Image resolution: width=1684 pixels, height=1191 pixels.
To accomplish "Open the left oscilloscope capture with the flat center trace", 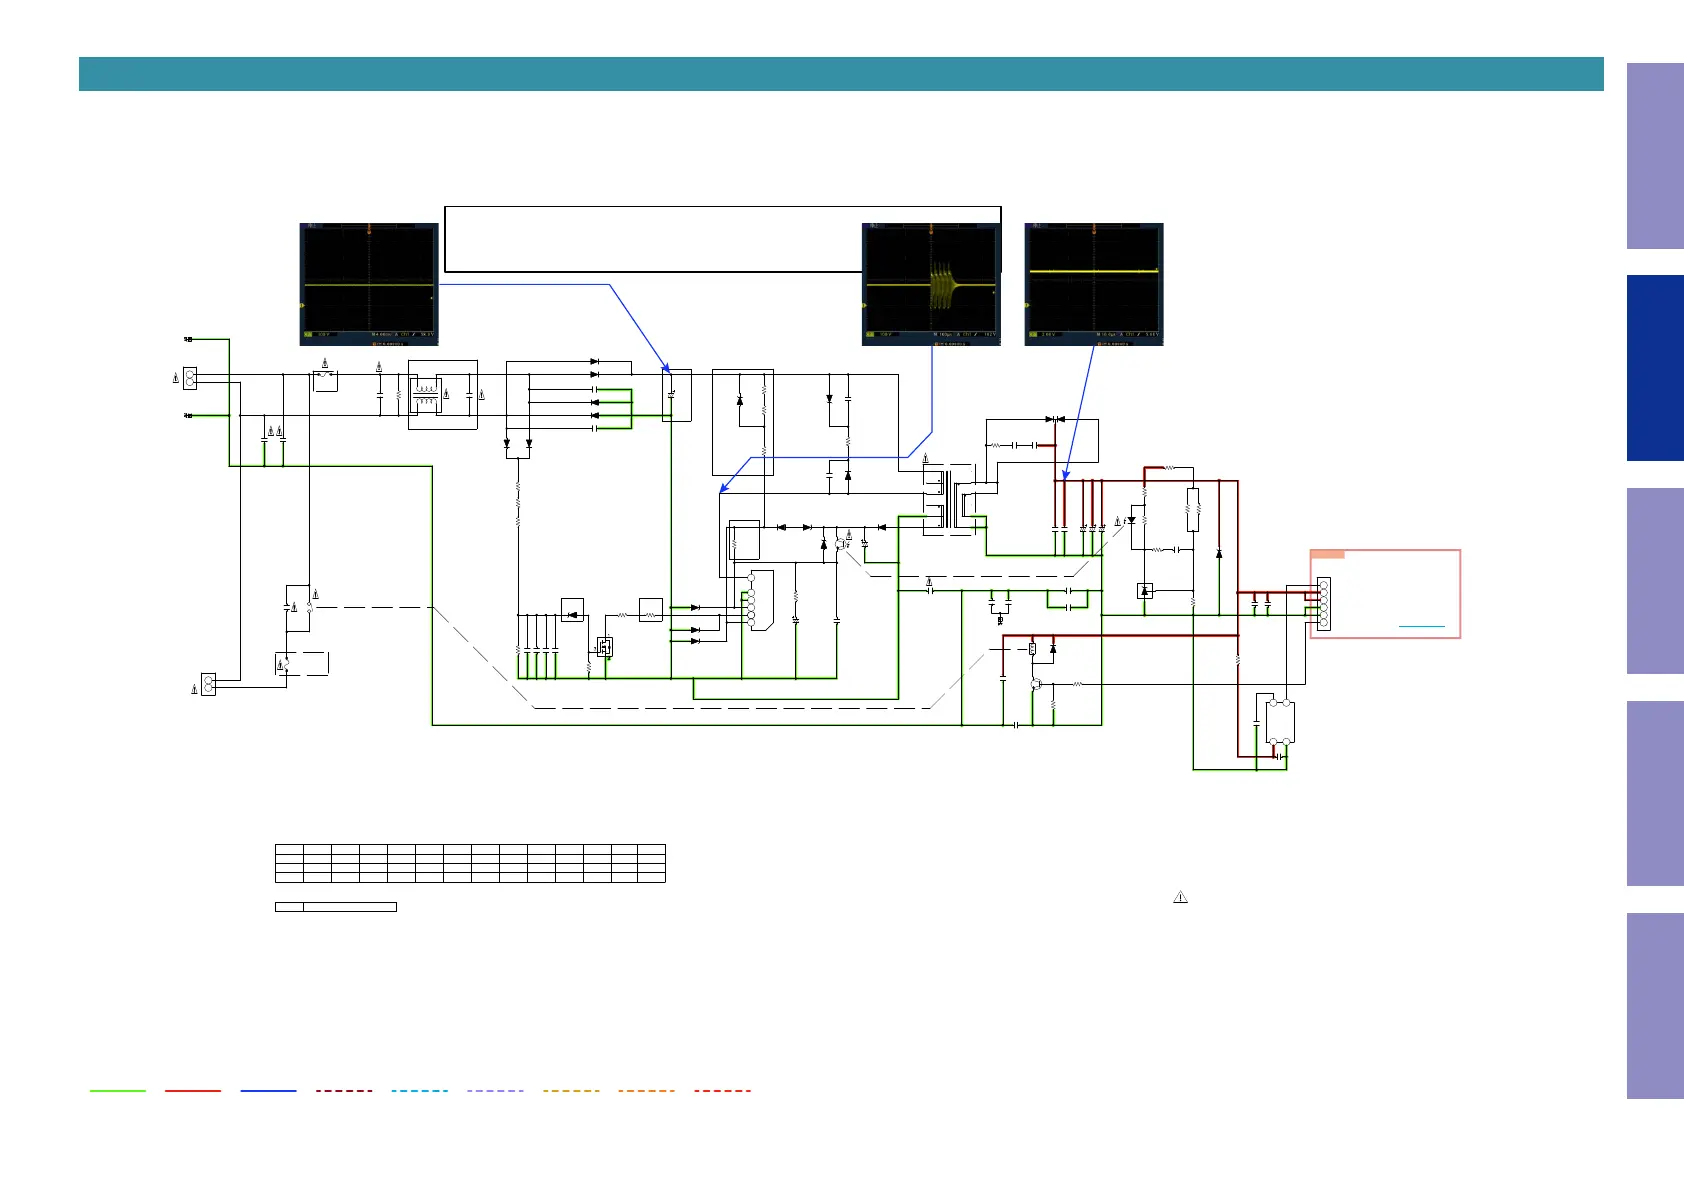I will click(369, 284).
